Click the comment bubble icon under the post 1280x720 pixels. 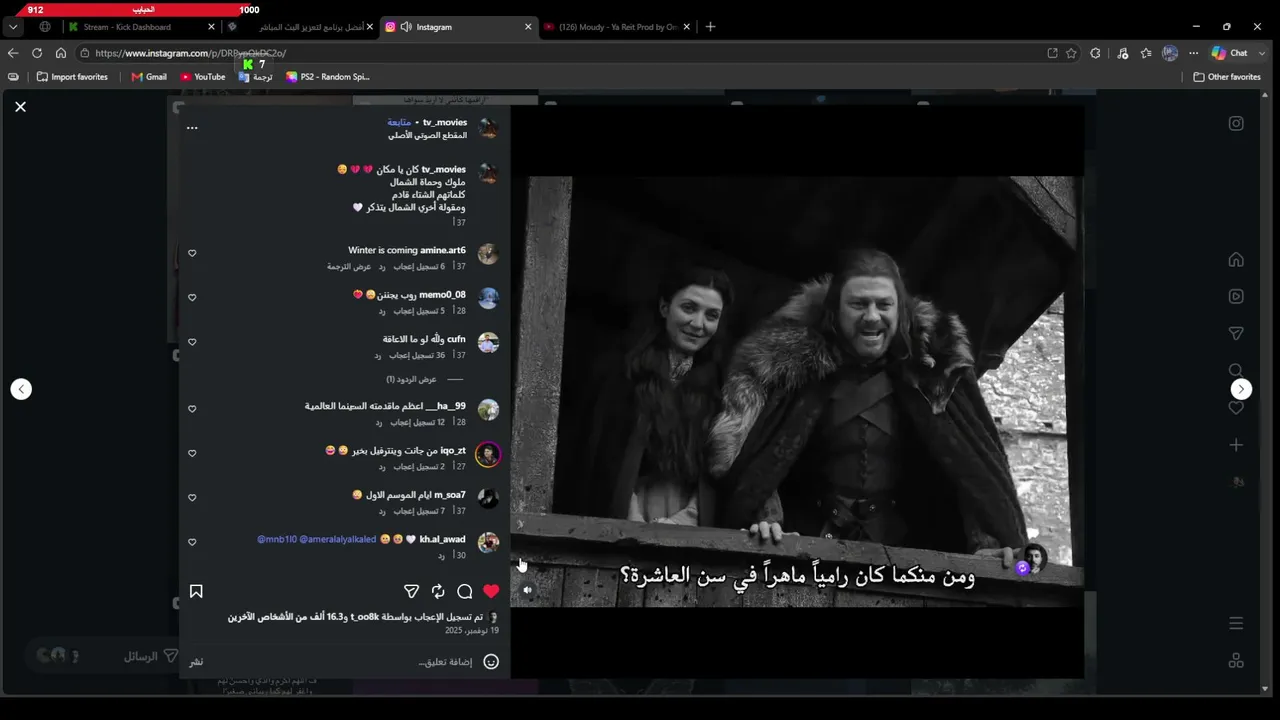[464, 591]
